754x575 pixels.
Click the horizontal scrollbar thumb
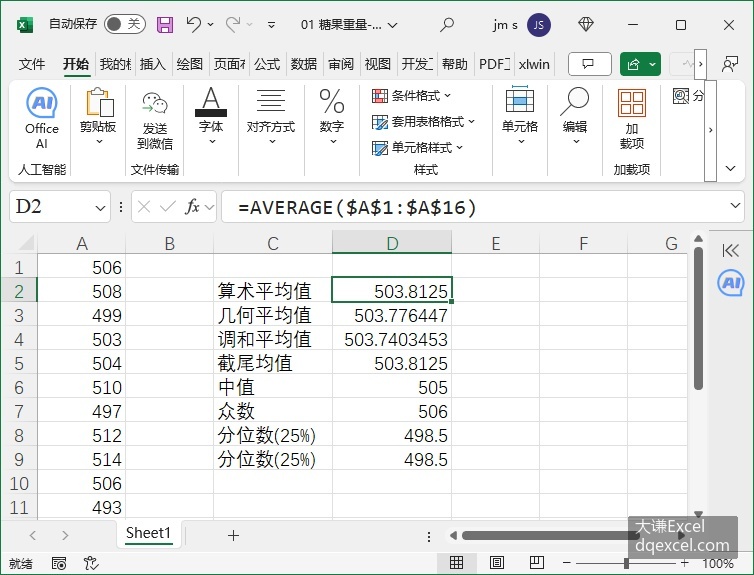click(550, 535)
